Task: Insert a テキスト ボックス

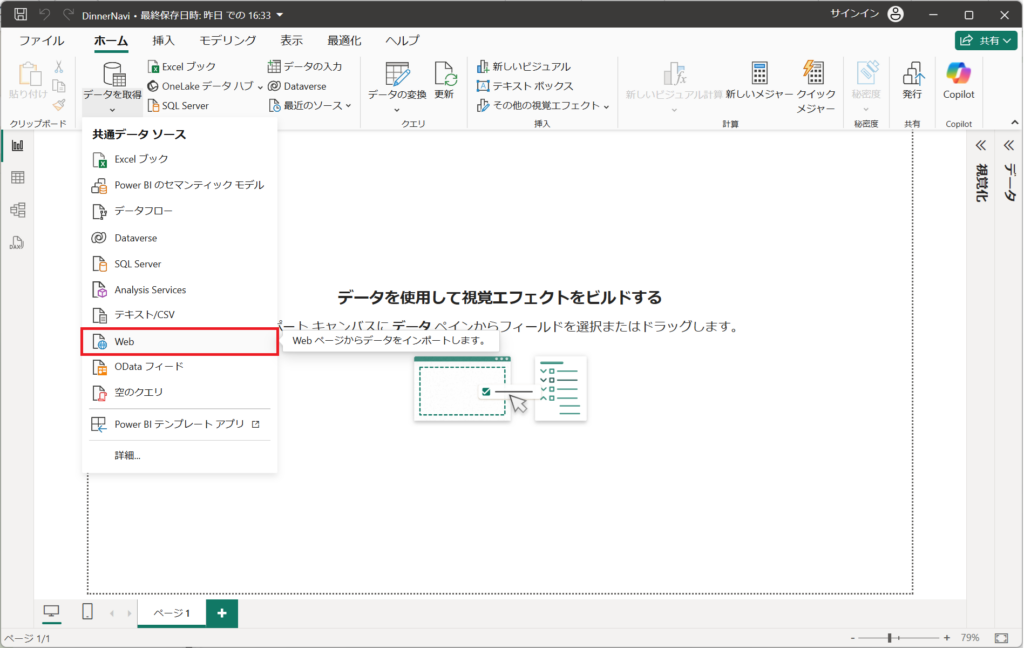Action: (525, 86)
